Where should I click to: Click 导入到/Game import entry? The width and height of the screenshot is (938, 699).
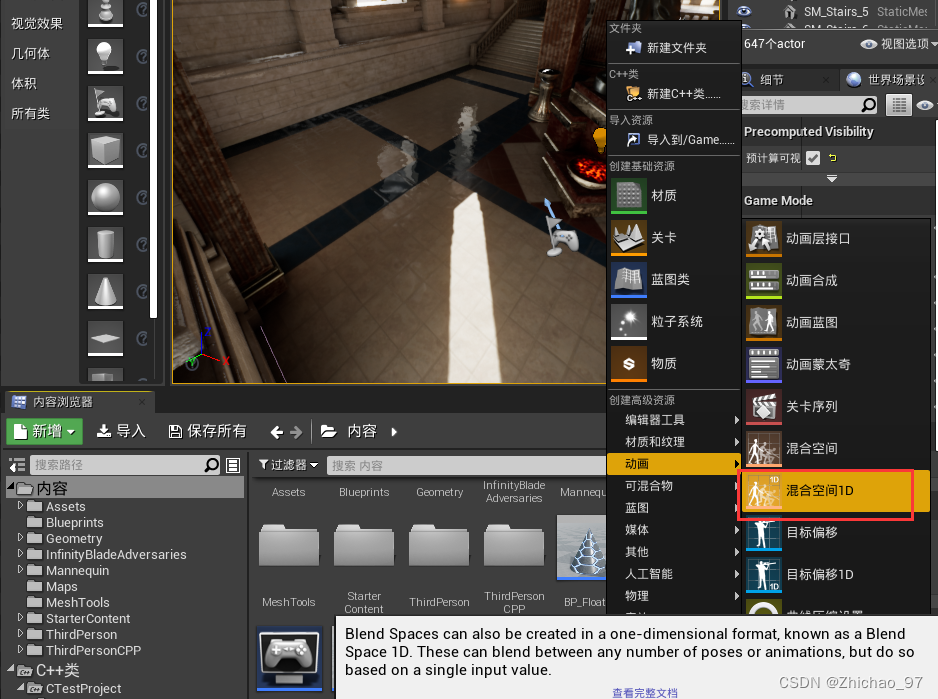point(674,140)
